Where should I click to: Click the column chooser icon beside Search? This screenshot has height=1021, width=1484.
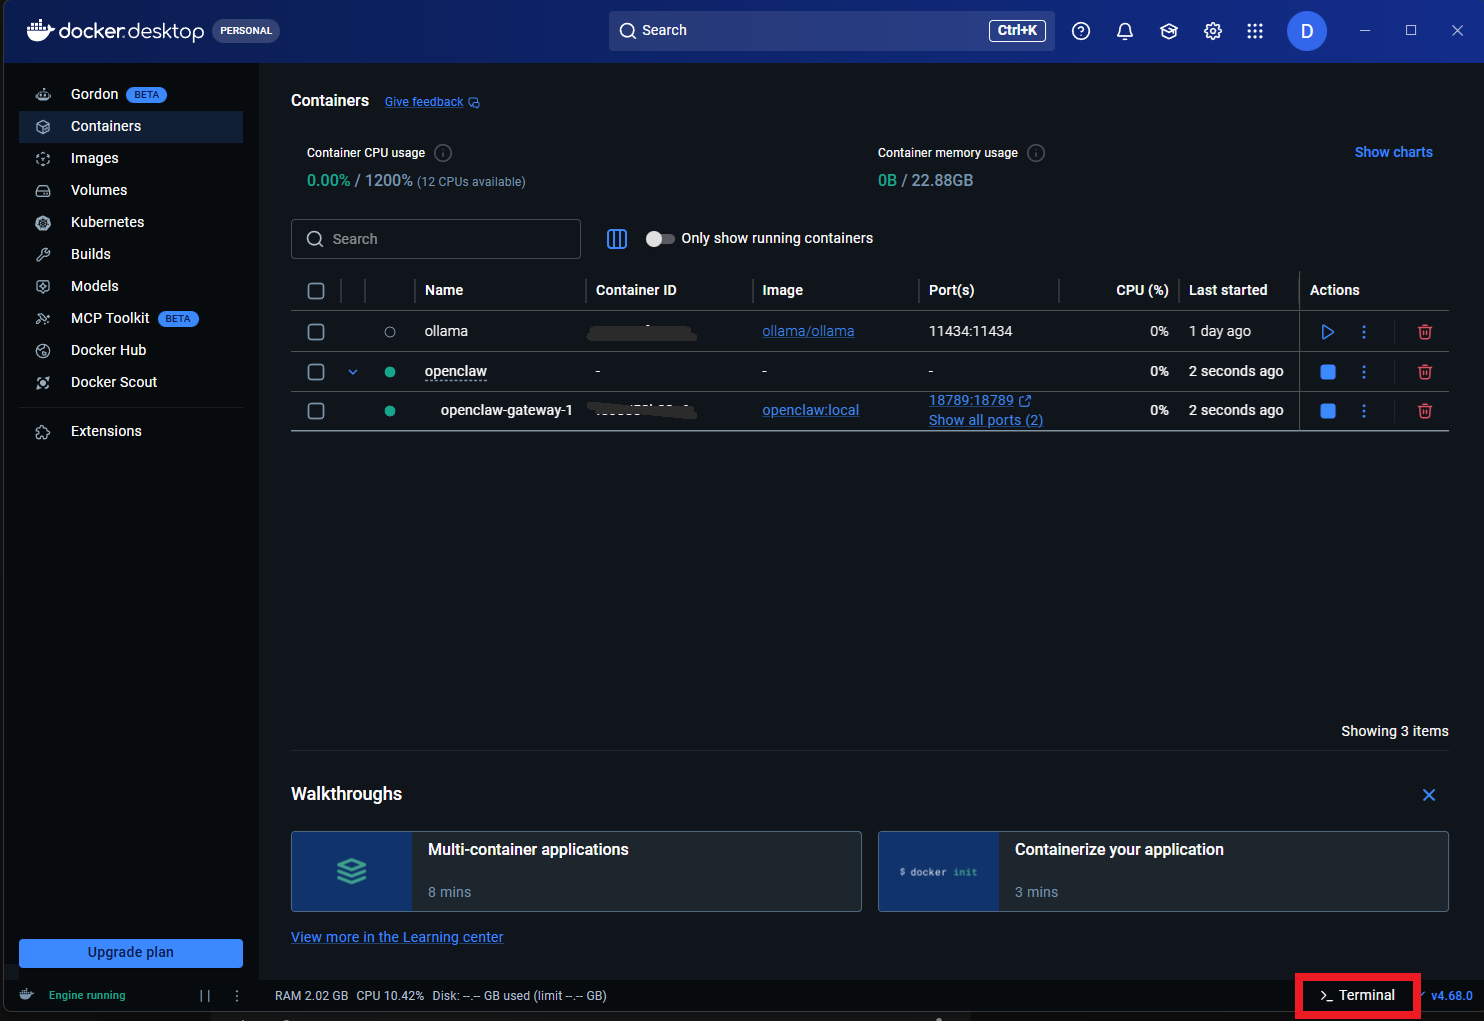[617, 239]
